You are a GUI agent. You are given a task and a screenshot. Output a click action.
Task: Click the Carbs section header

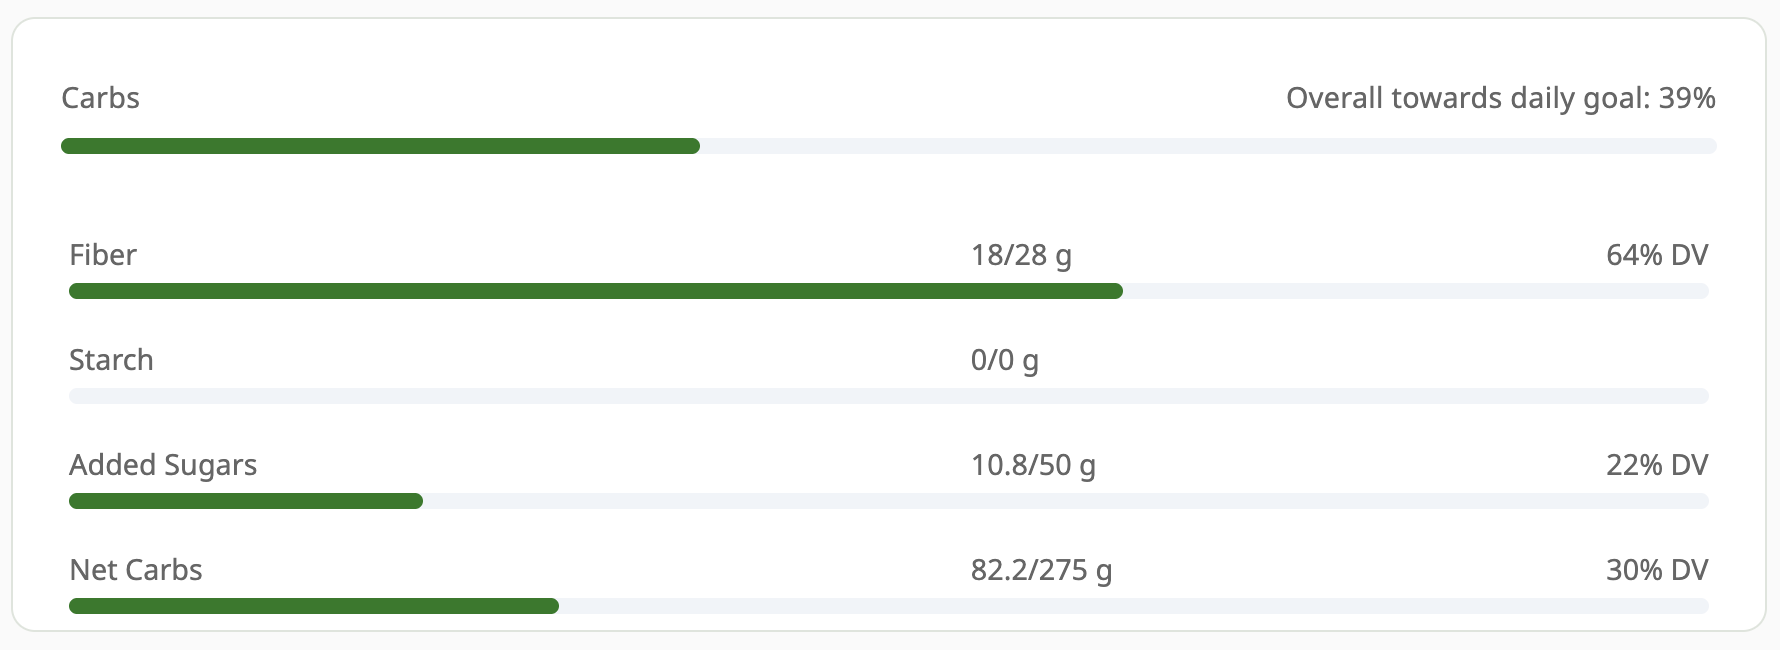pyautogui.click(x=100, y=98)
